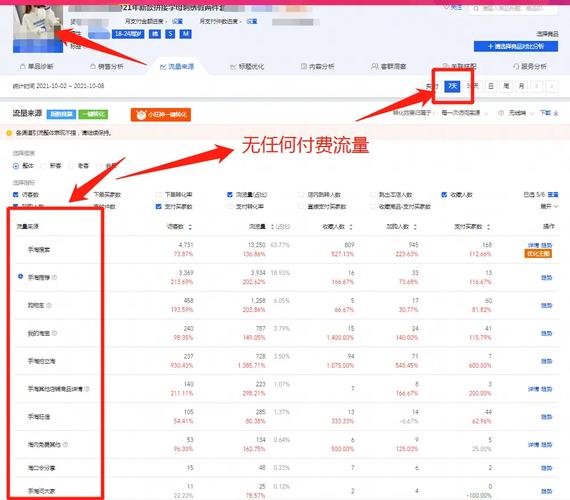Select the 整体 radio option
570x500 pixels.
tap(16, 166)
